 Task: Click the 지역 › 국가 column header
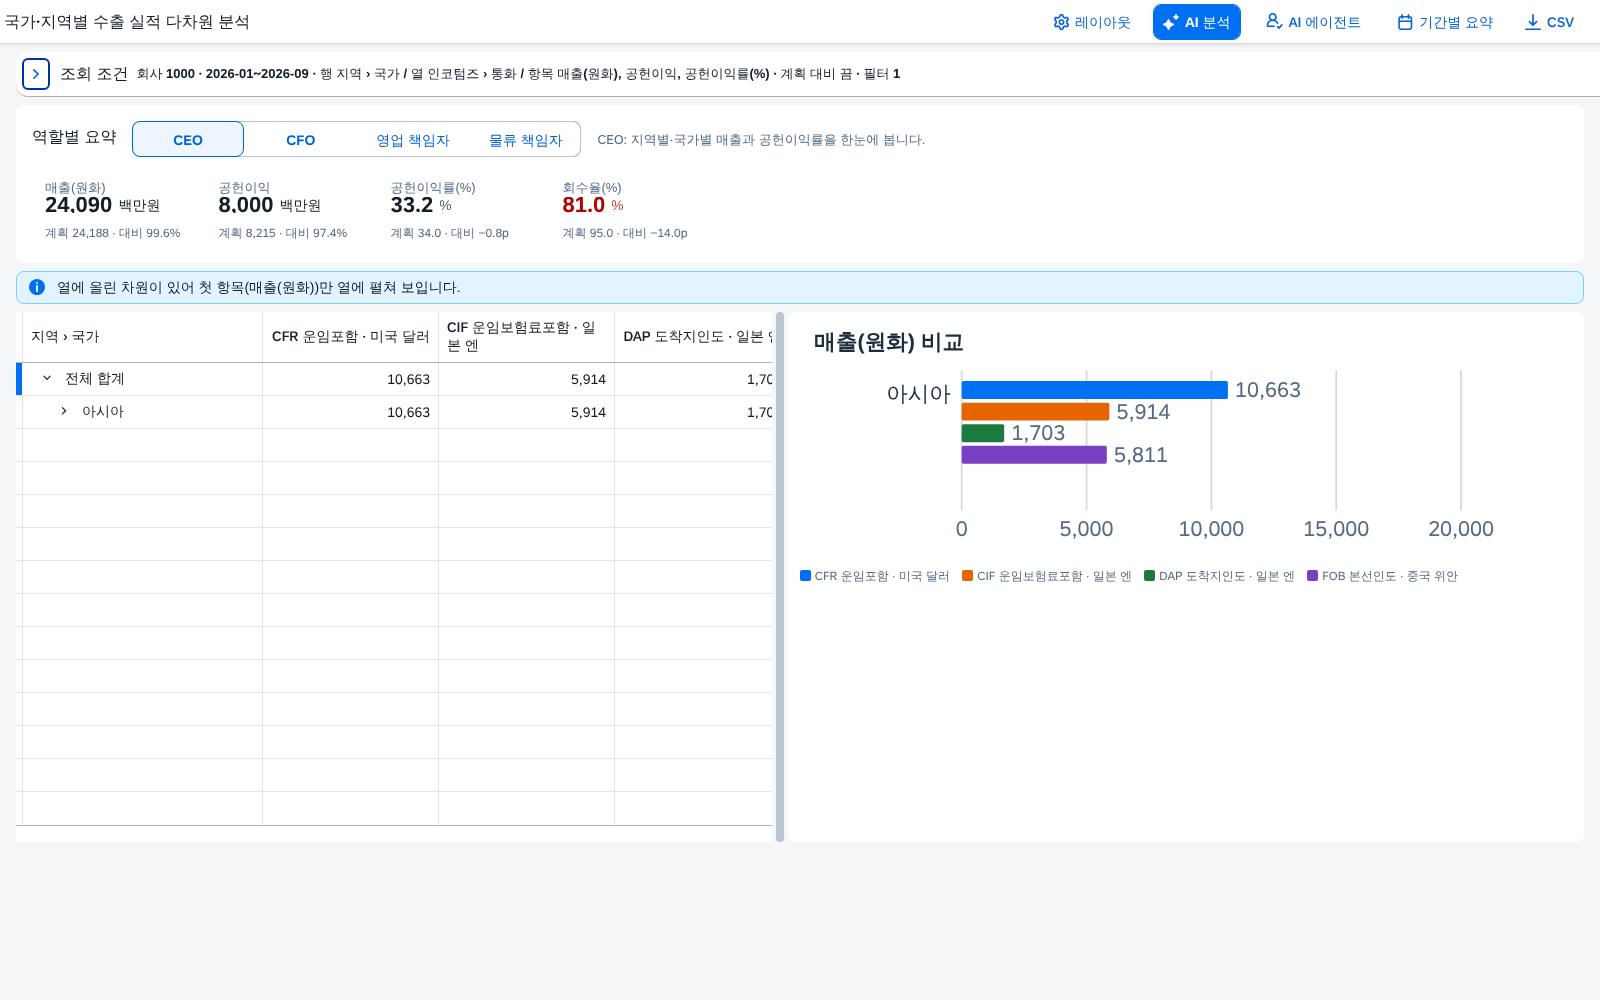tap(142, 337)
